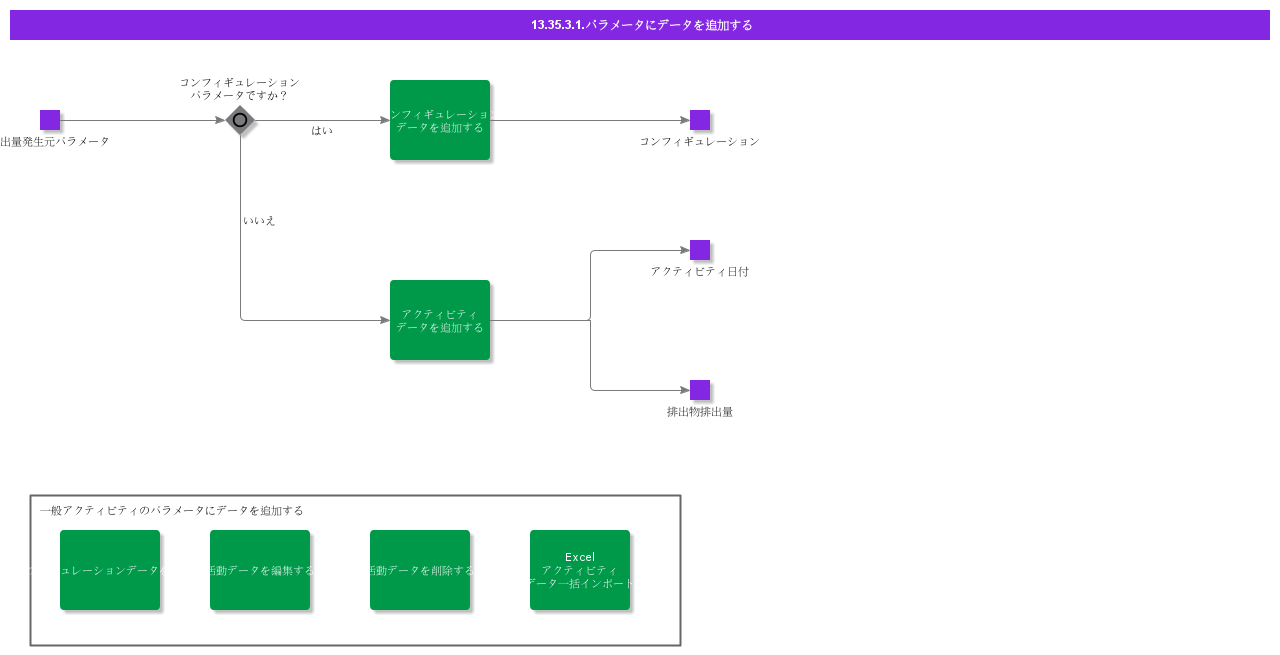Open the 活動データを編集する process box

tap(260, 570)
